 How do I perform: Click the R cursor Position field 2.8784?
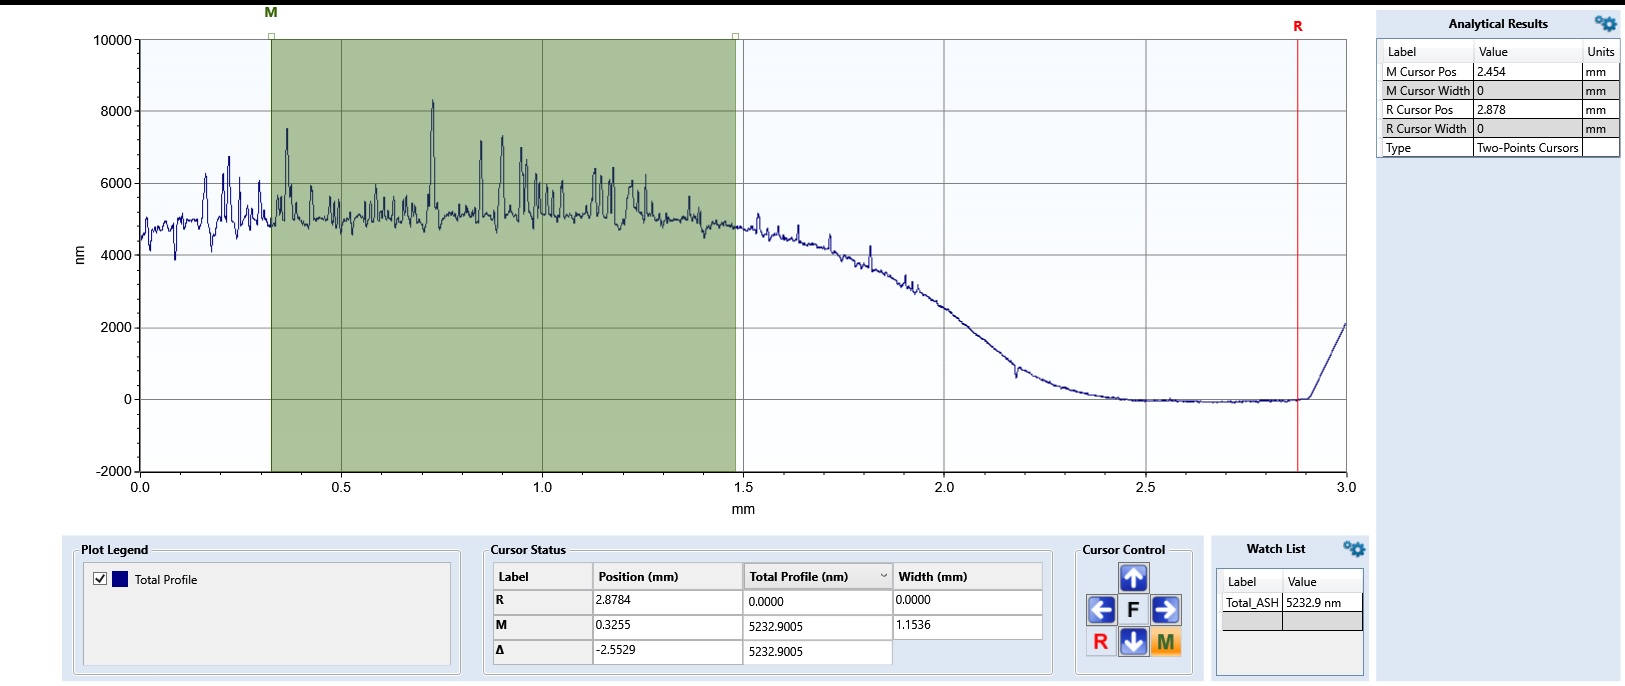click(667, 601)
